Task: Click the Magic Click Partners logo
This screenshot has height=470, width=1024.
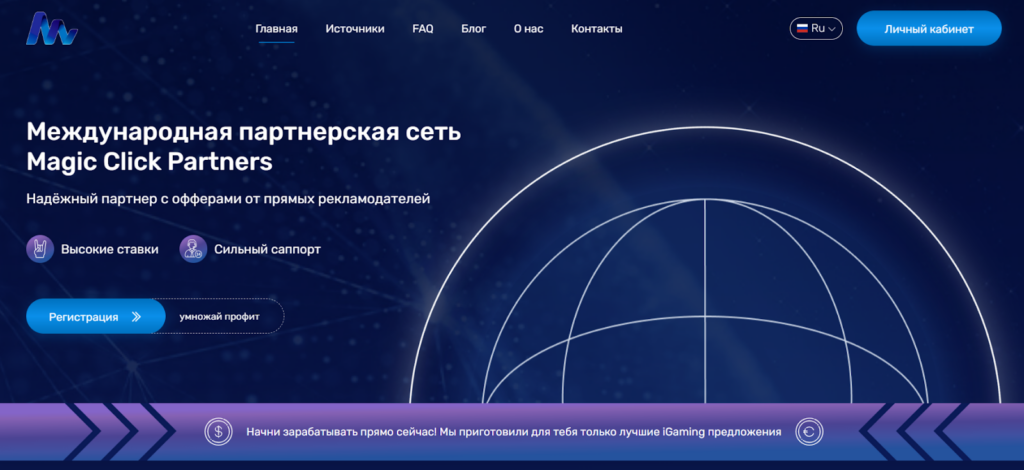Action: click(52, 29)
